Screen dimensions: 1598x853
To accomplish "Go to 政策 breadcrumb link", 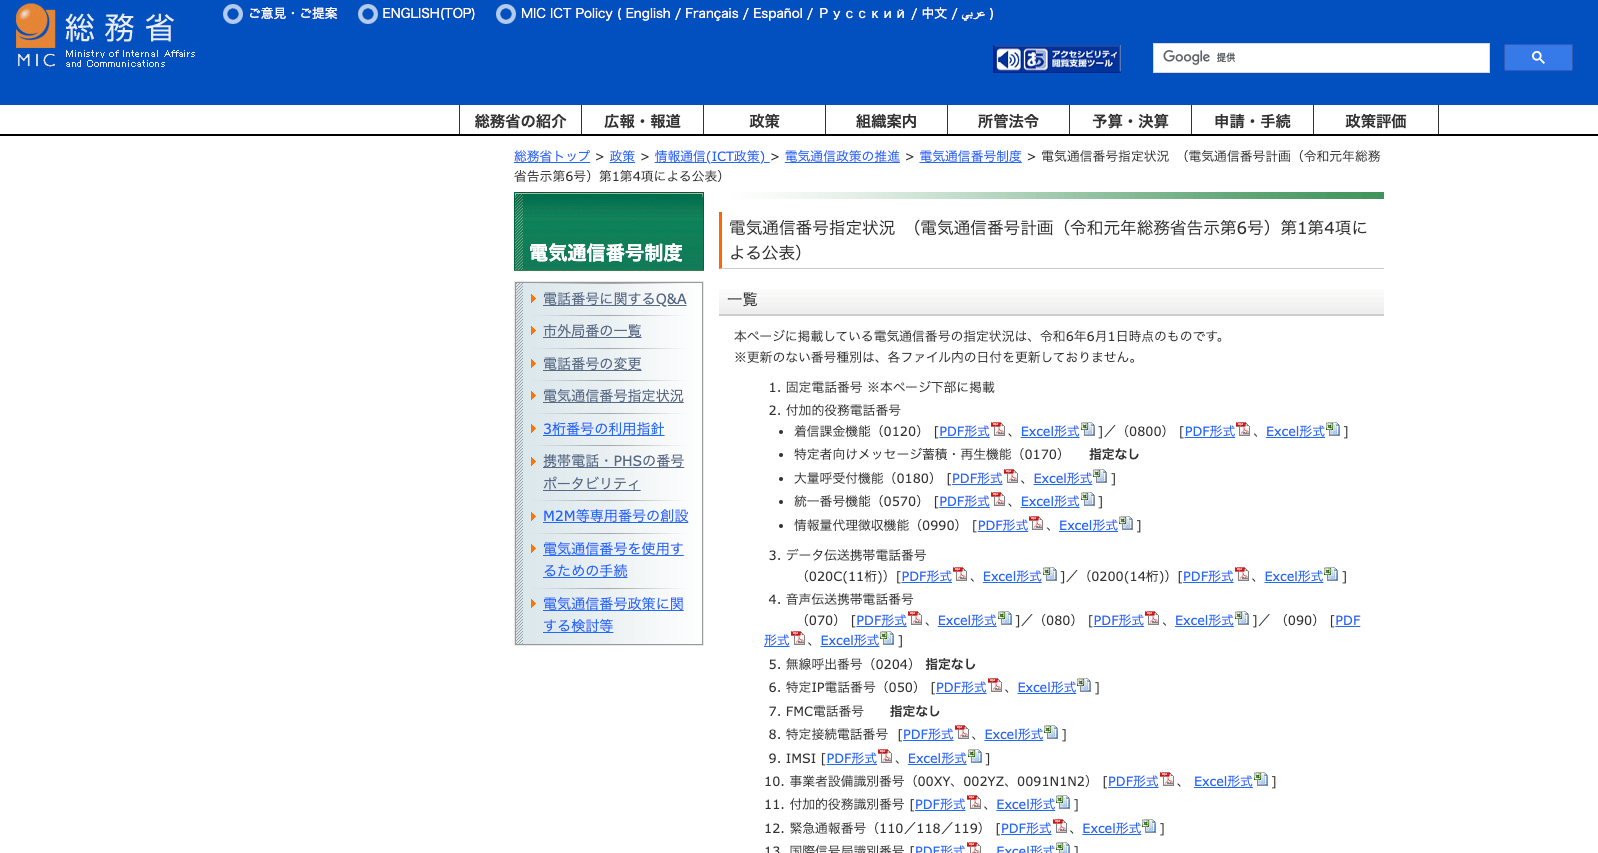I will click(x=622, y=157).
